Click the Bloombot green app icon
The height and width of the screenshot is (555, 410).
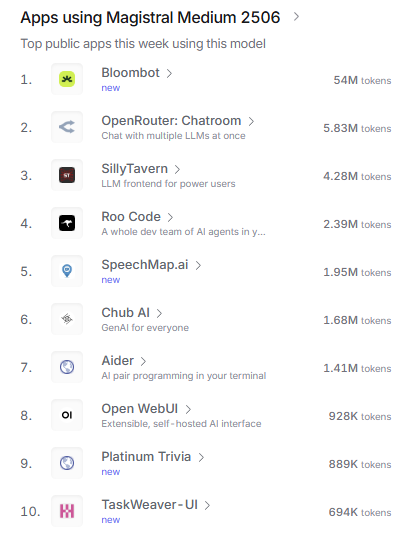67,79
